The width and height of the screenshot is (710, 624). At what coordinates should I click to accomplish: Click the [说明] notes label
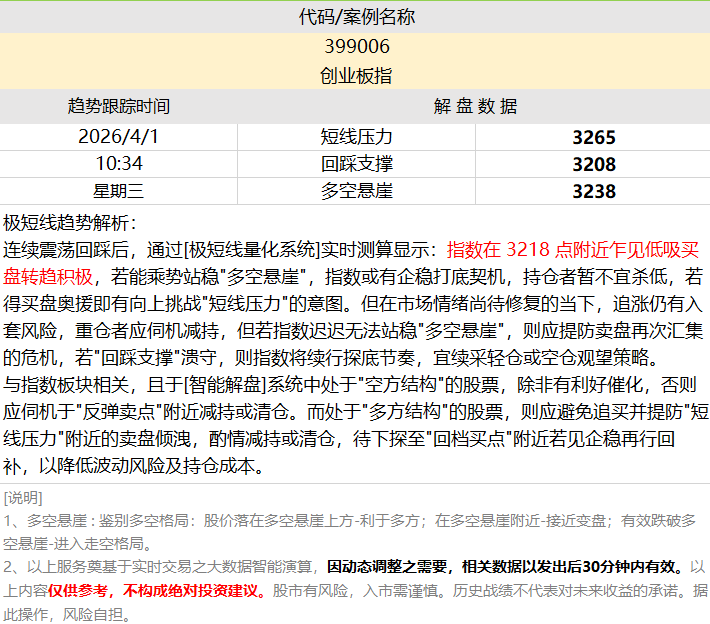[x=24, y=498]
